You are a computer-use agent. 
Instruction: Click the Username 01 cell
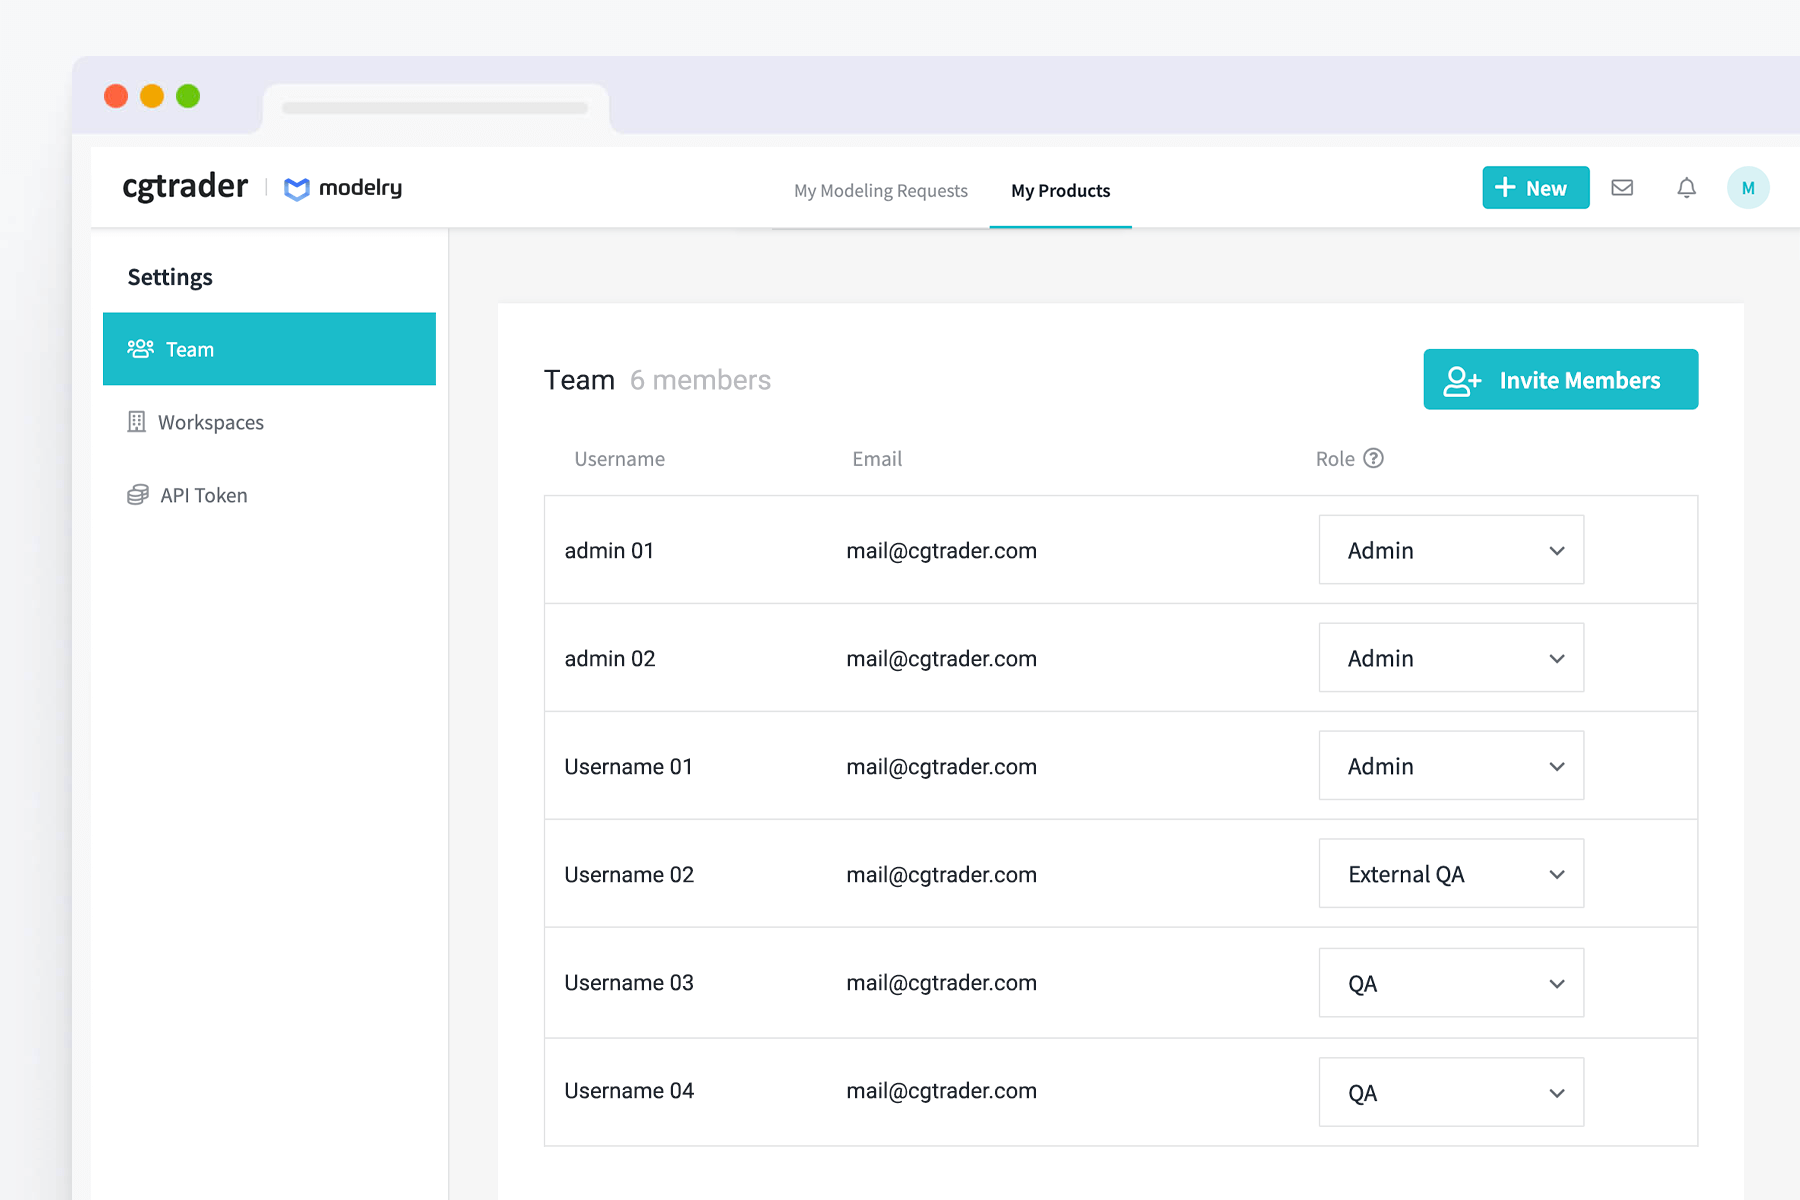pyautogui.click(x=628, y=767)
